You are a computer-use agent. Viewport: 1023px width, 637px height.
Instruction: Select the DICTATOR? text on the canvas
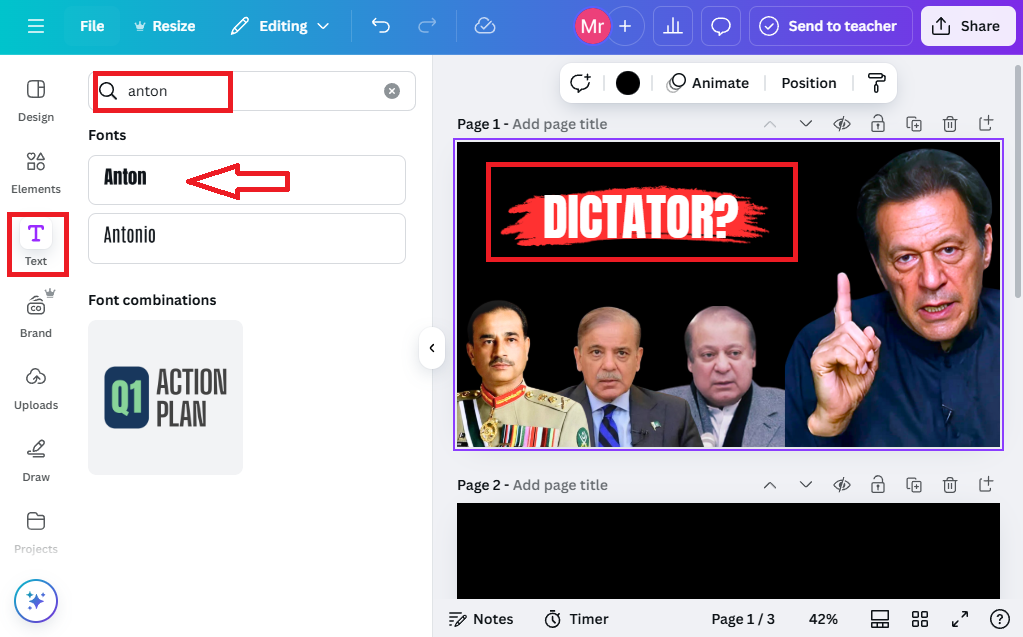point(641,216)
